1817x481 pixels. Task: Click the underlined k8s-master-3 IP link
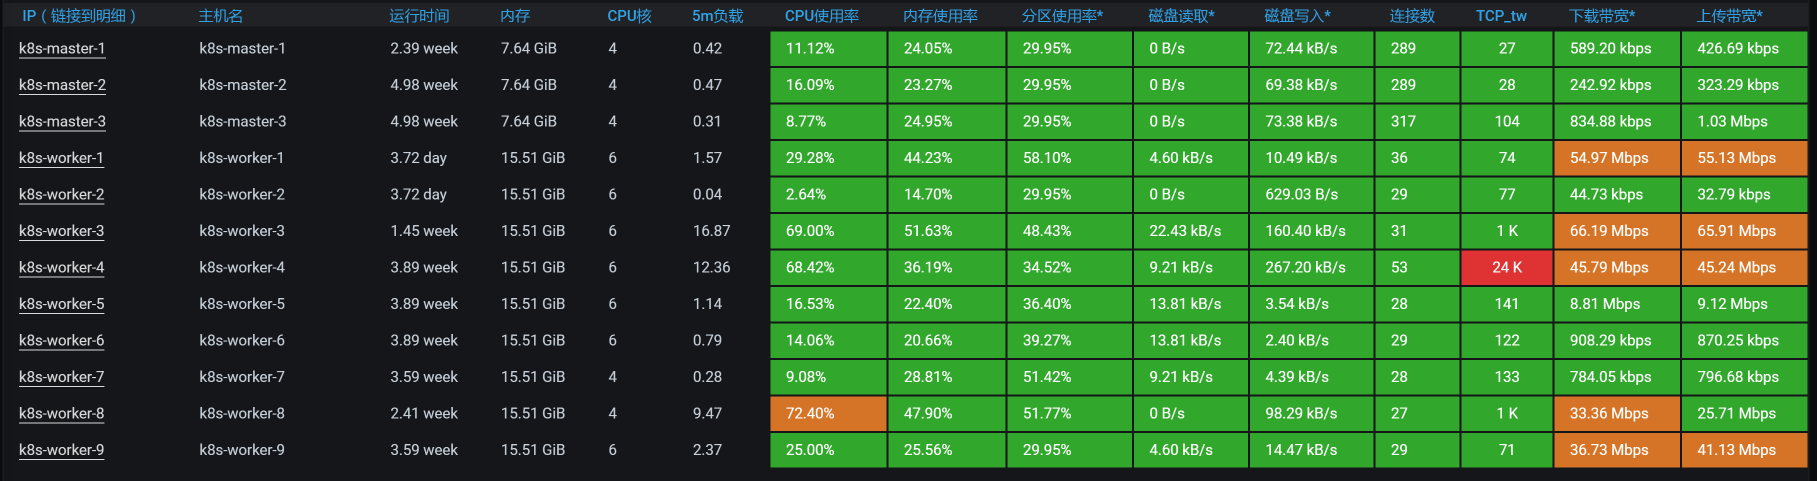[x=62, y=122]
